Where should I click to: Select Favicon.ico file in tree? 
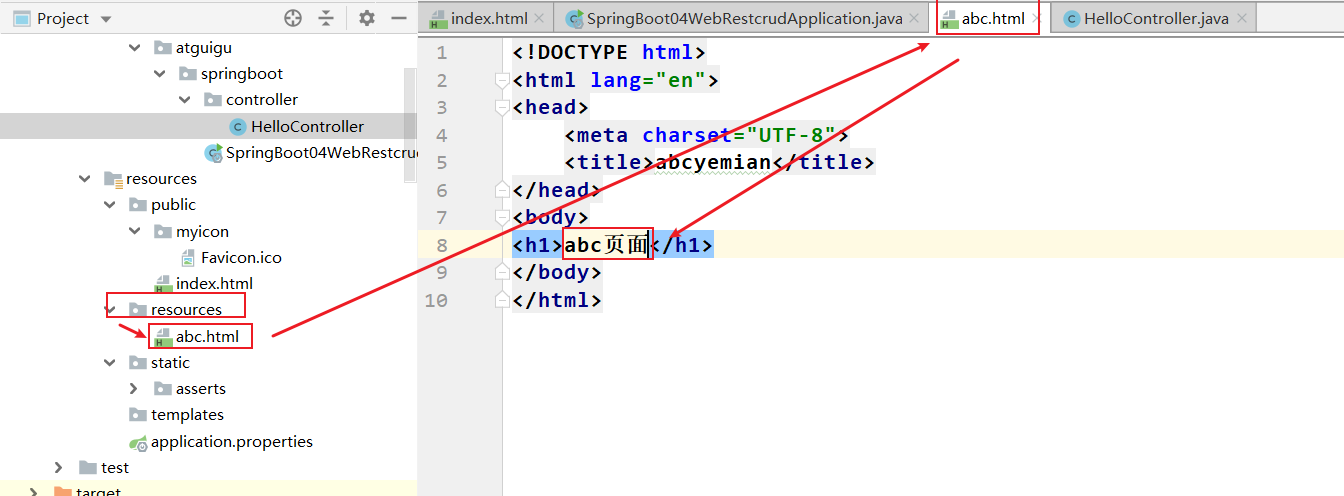[241, 257]
